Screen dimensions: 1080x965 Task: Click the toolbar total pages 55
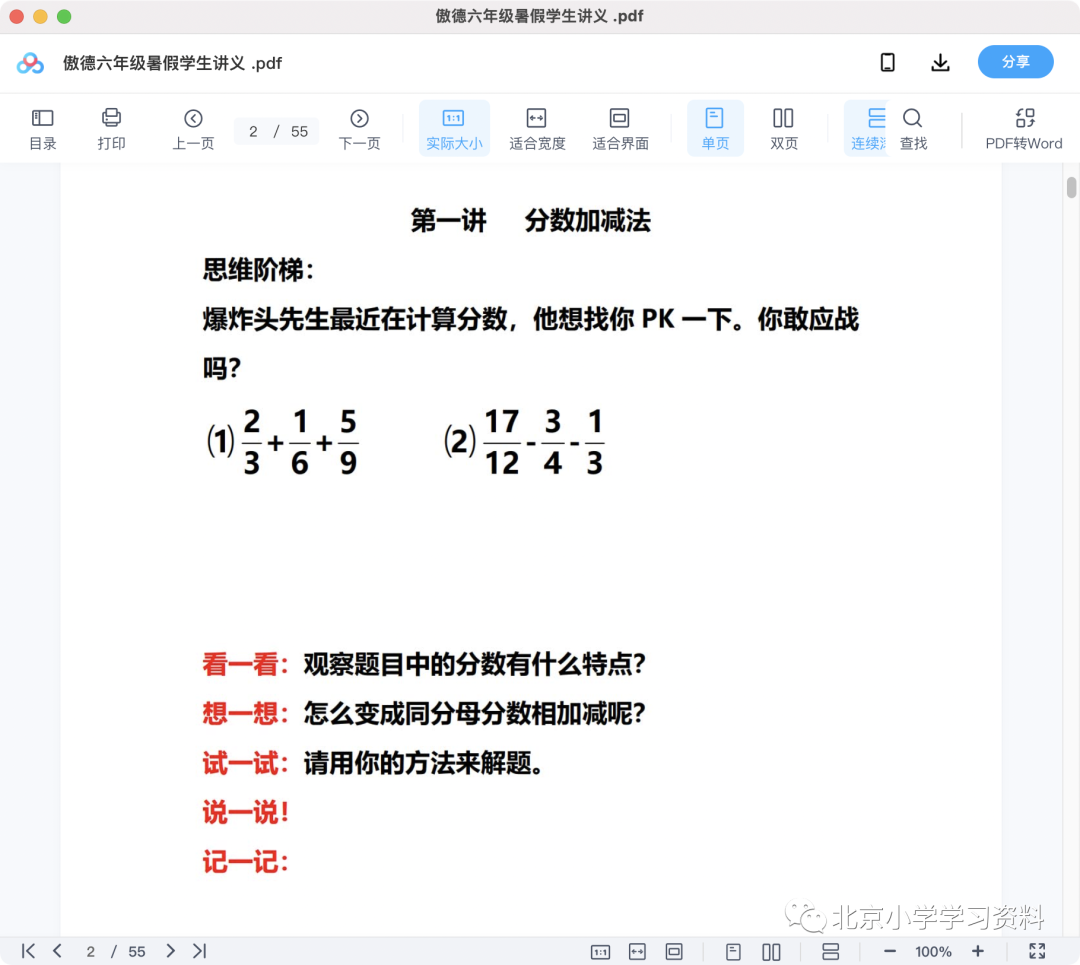pos(299,132)
